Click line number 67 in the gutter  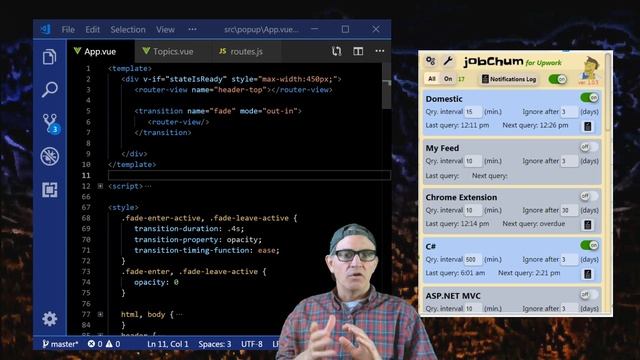pos(86,207)
